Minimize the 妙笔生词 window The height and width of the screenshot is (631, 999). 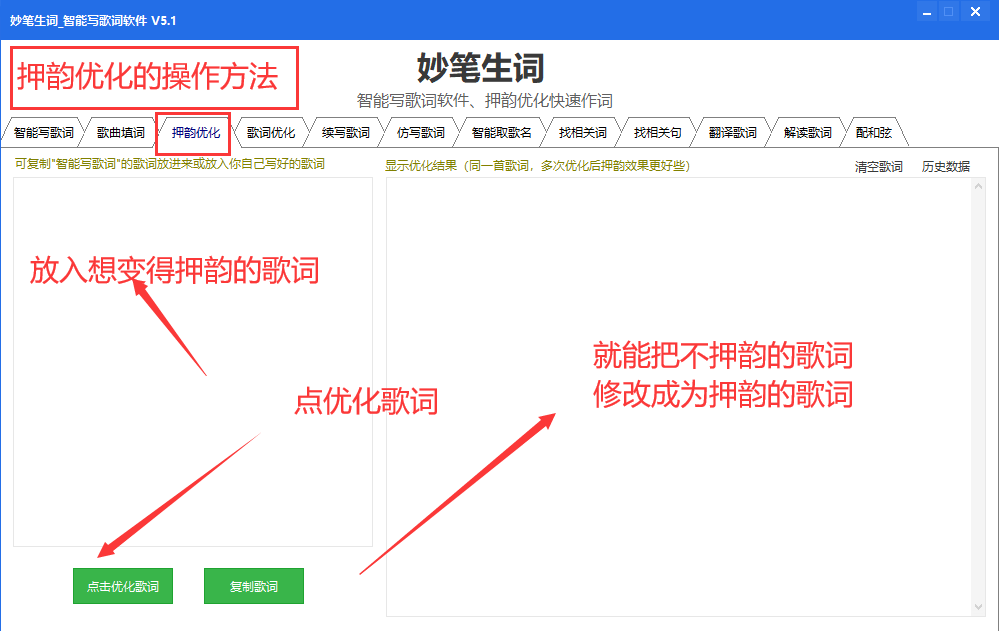(x=926, y=12)
